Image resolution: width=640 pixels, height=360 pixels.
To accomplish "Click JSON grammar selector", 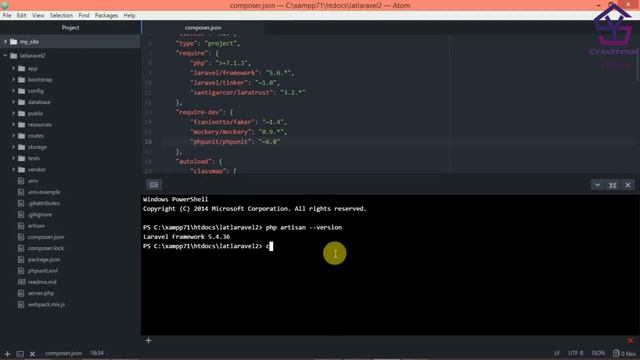I will point(598,353).
